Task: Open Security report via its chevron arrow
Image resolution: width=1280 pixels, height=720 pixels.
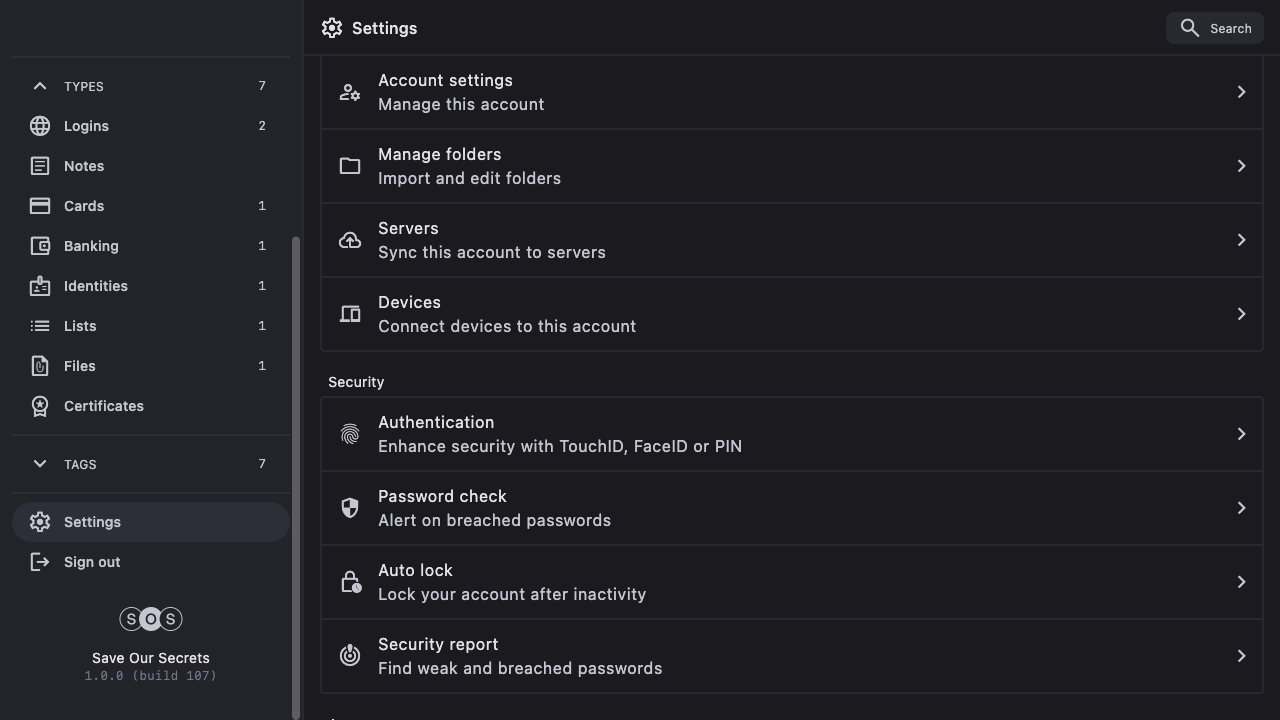Action: tap(1241, 656)
